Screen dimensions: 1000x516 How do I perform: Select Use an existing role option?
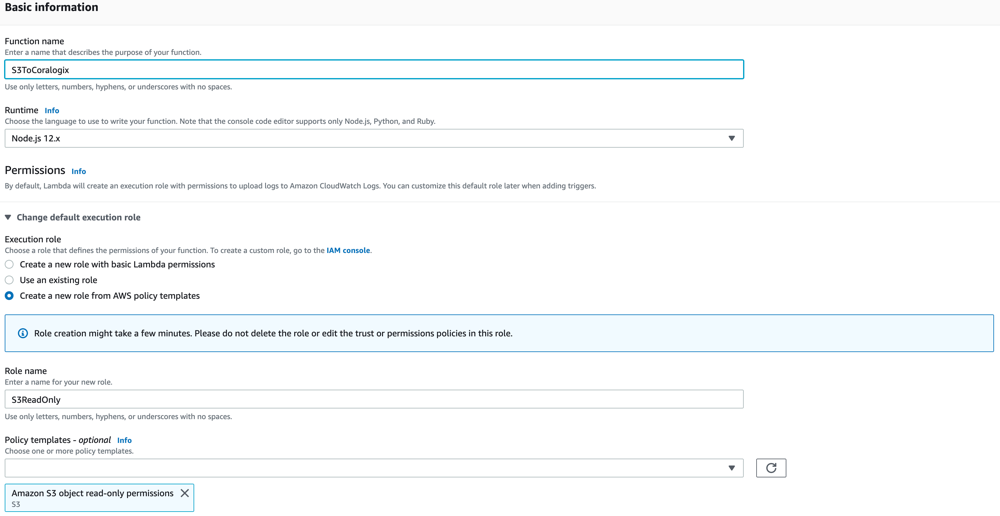click(9, 280)
